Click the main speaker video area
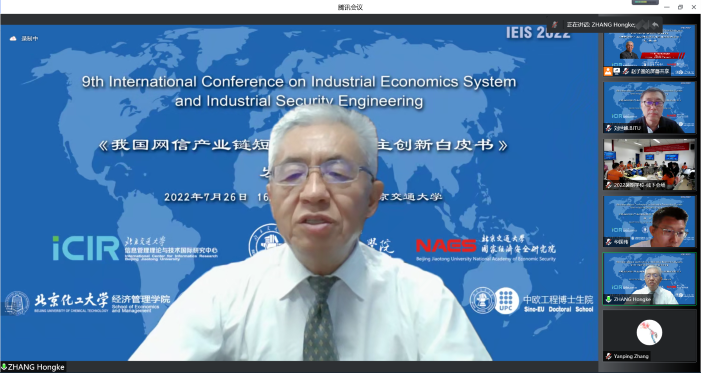This screenshot has width=701, height=373. [x=299, y=192]
